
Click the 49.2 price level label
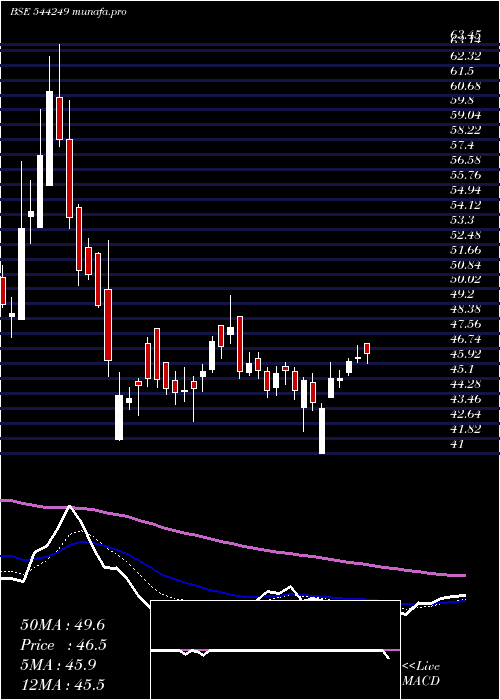click(x=462, y=294)
